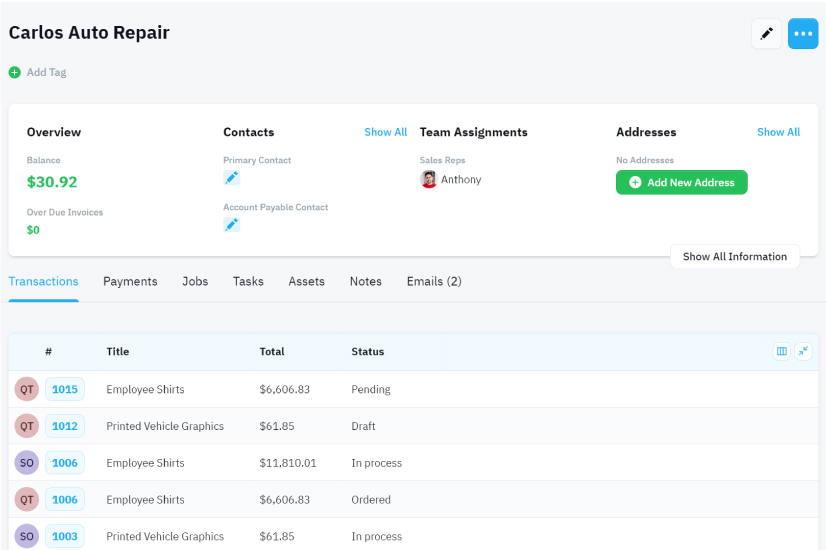
Task: Click QT badge for Pending Employee Shirts row
Action: tap(27, 389)
